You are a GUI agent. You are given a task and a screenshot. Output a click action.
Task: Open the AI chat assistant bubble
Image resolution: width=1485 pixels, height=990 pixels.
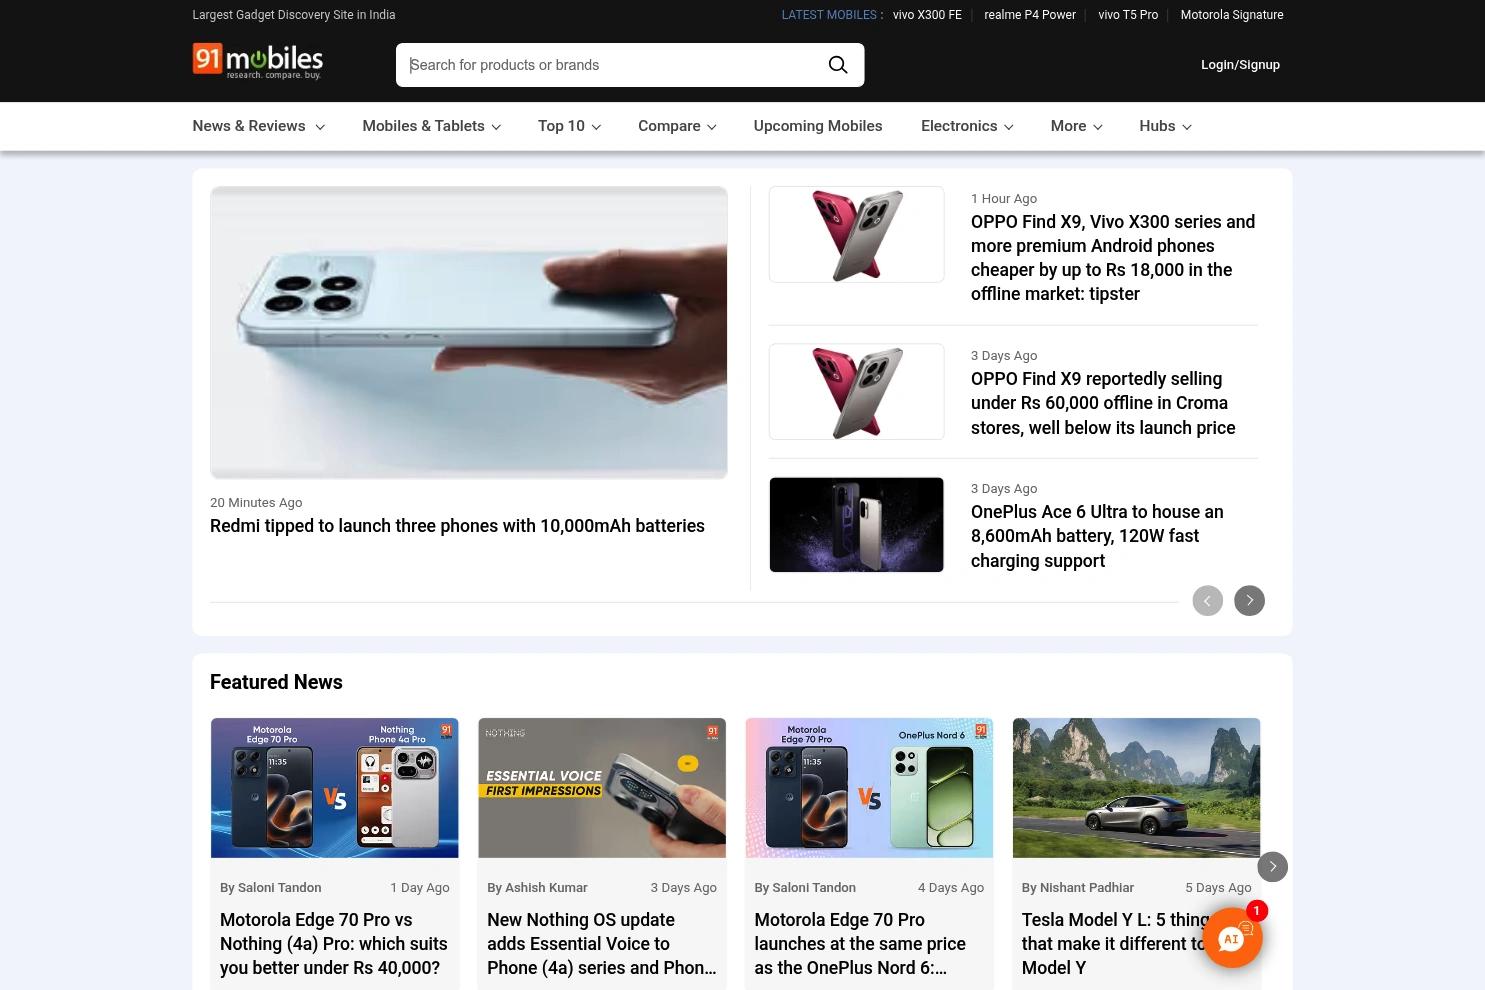(x=1232, y=938)
